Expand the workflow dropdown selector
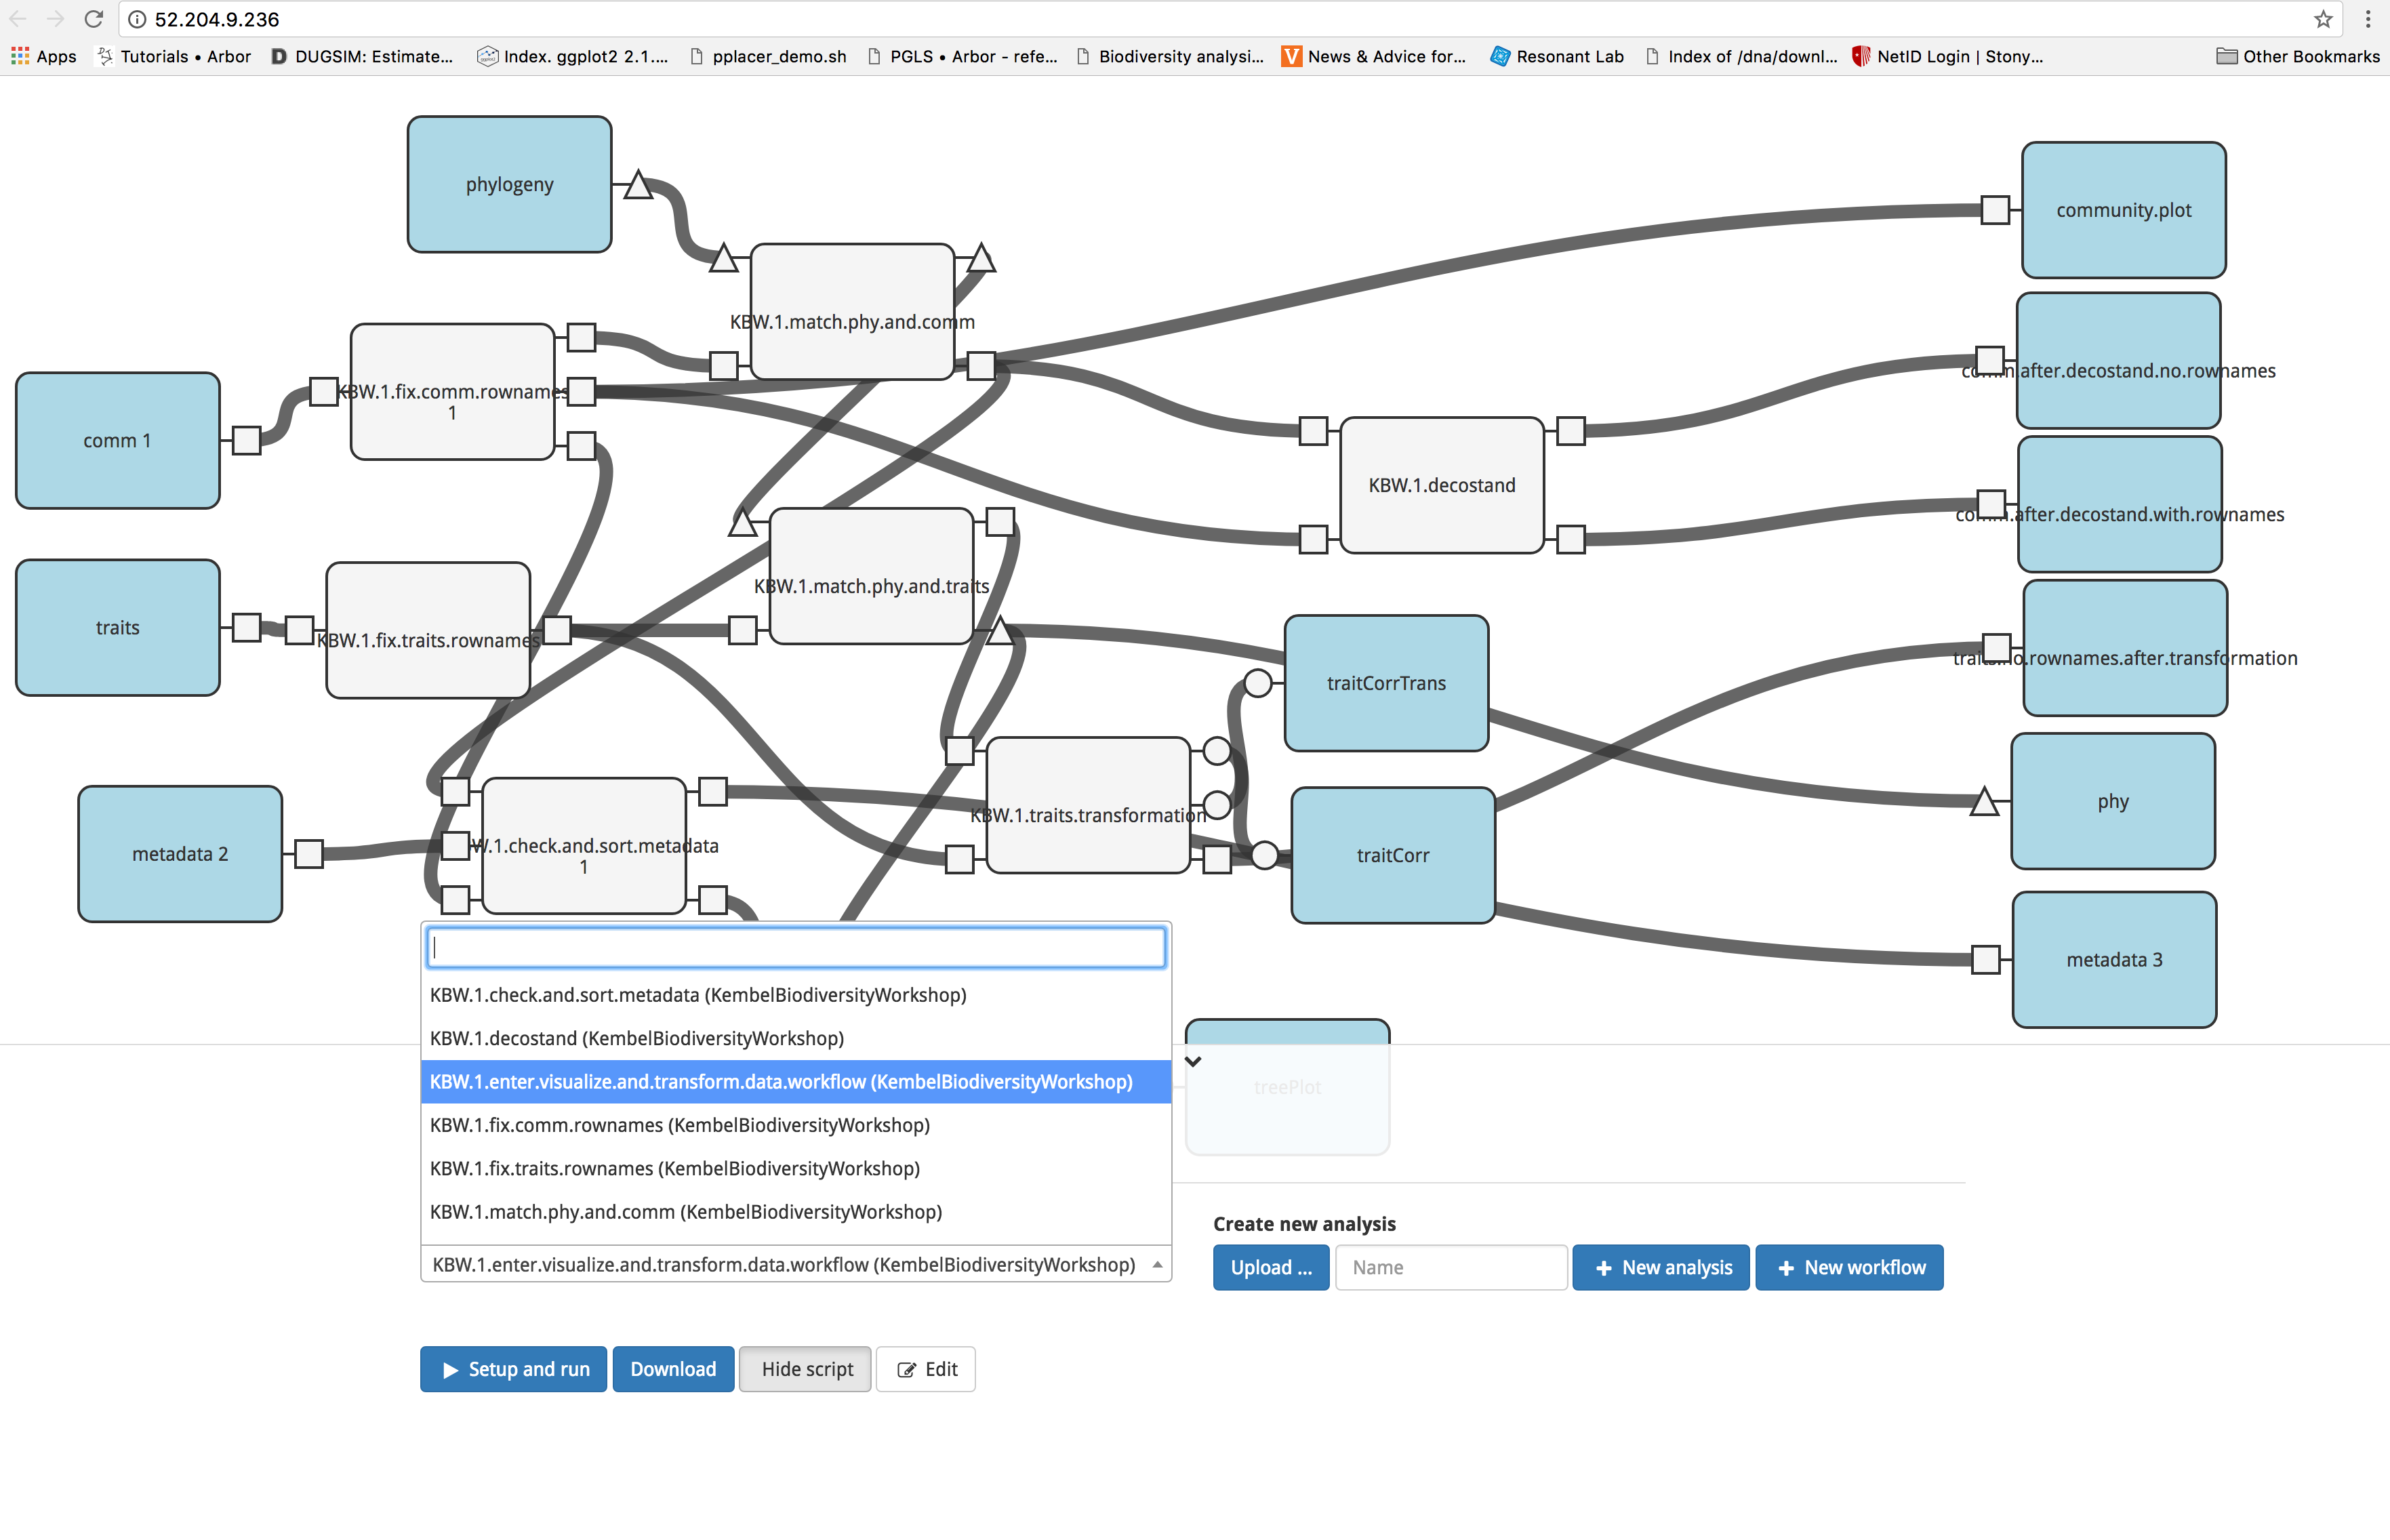2390x1540 pixels. coord(1156,1266)
